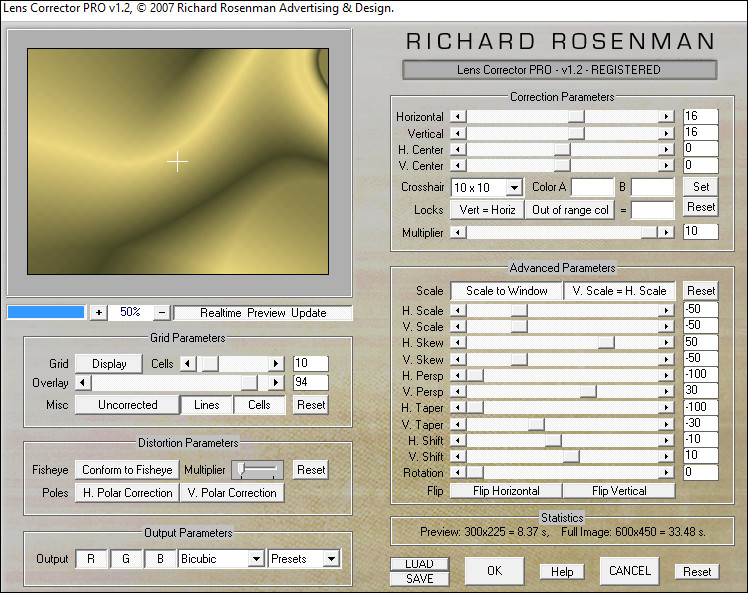The image size is (748, 593).
Task: Toggle V. Scale = H. Scale option
Action: tap(619, 291)
